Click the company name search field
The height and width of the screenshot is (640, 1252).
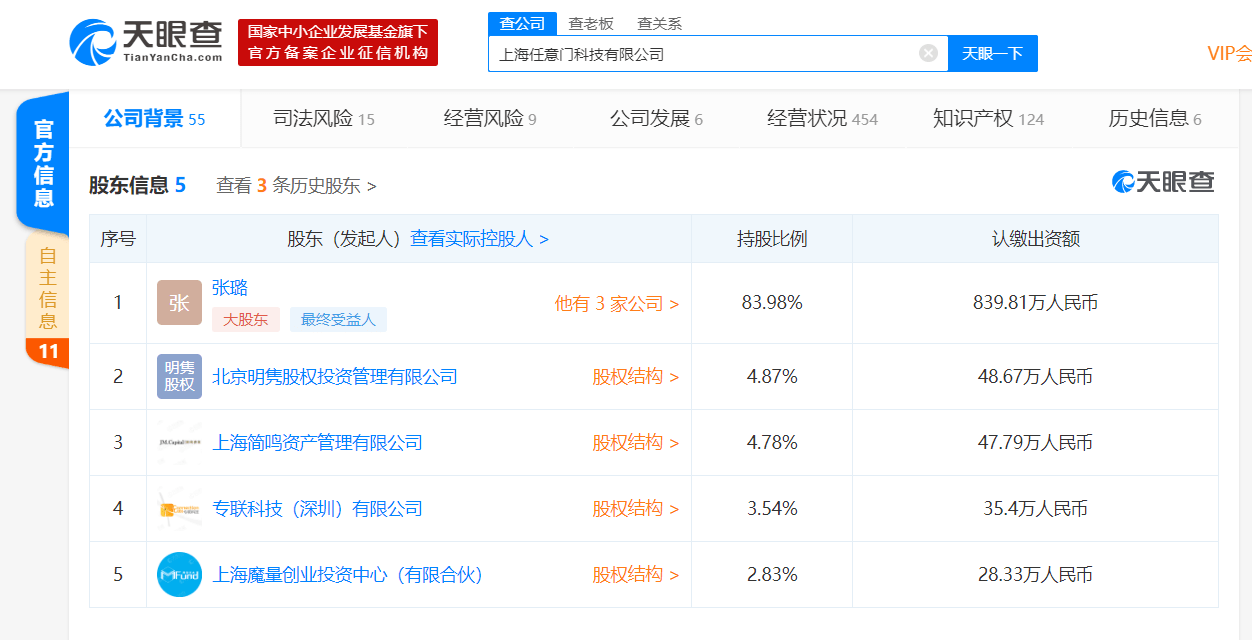point(700,54)
